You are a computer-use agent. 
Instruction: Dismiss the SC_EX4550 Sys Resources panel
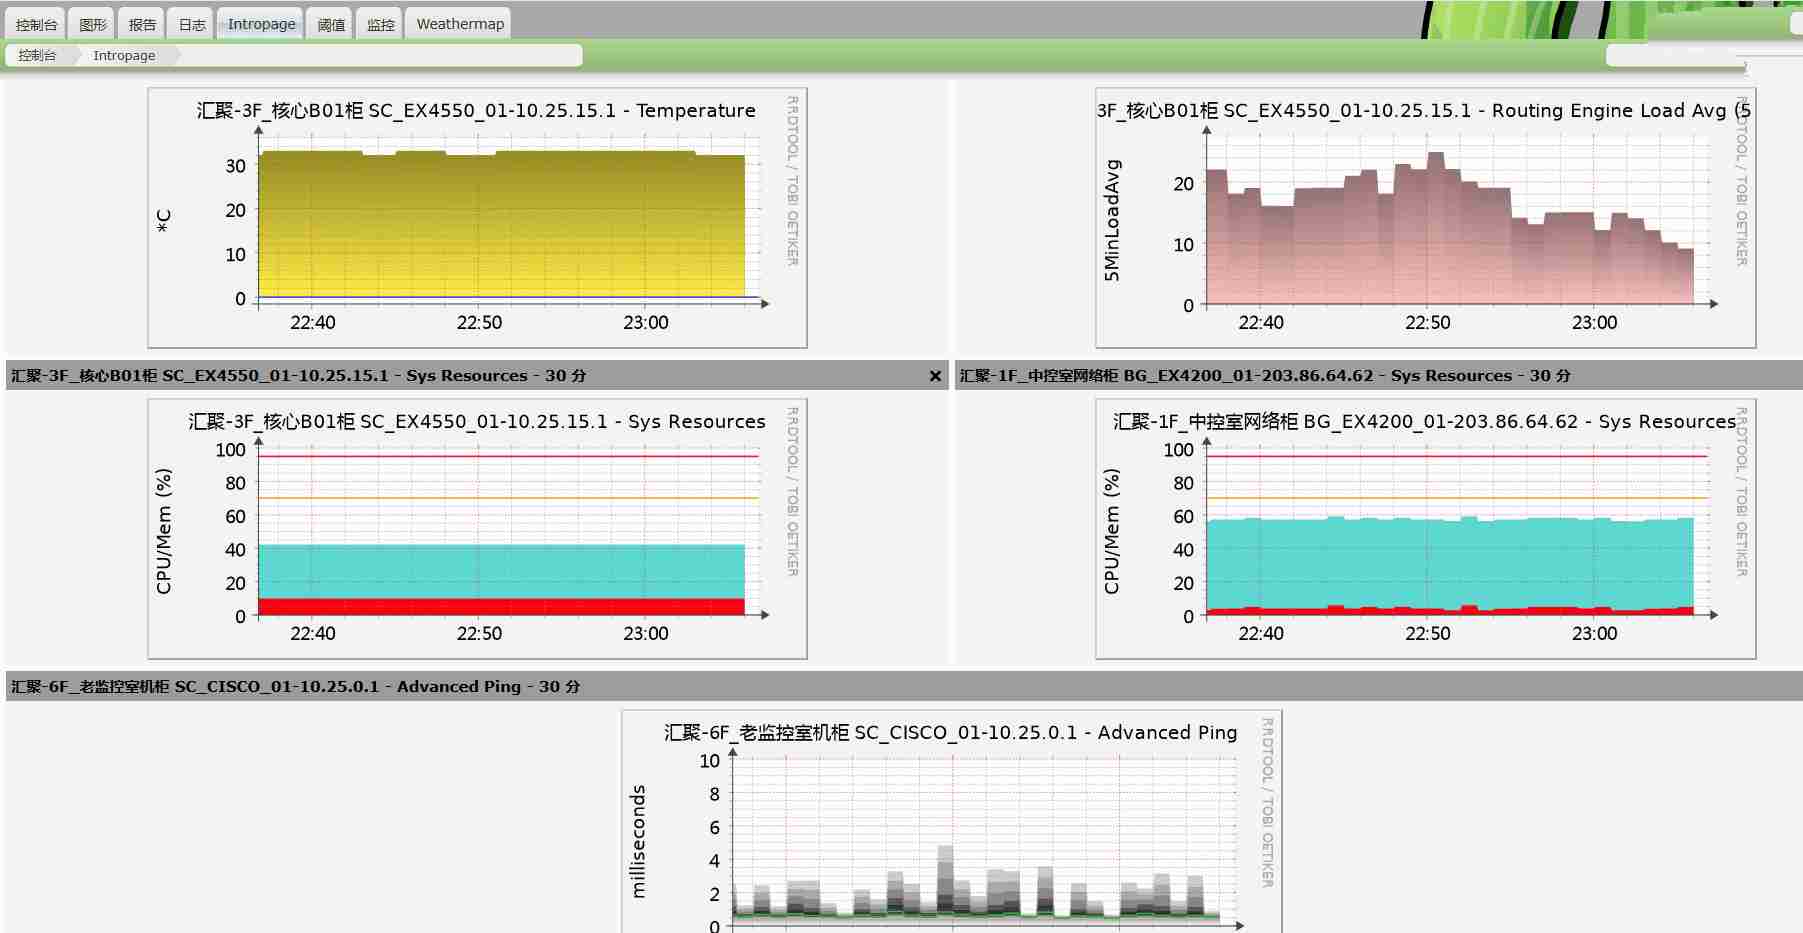click(934, 376)
